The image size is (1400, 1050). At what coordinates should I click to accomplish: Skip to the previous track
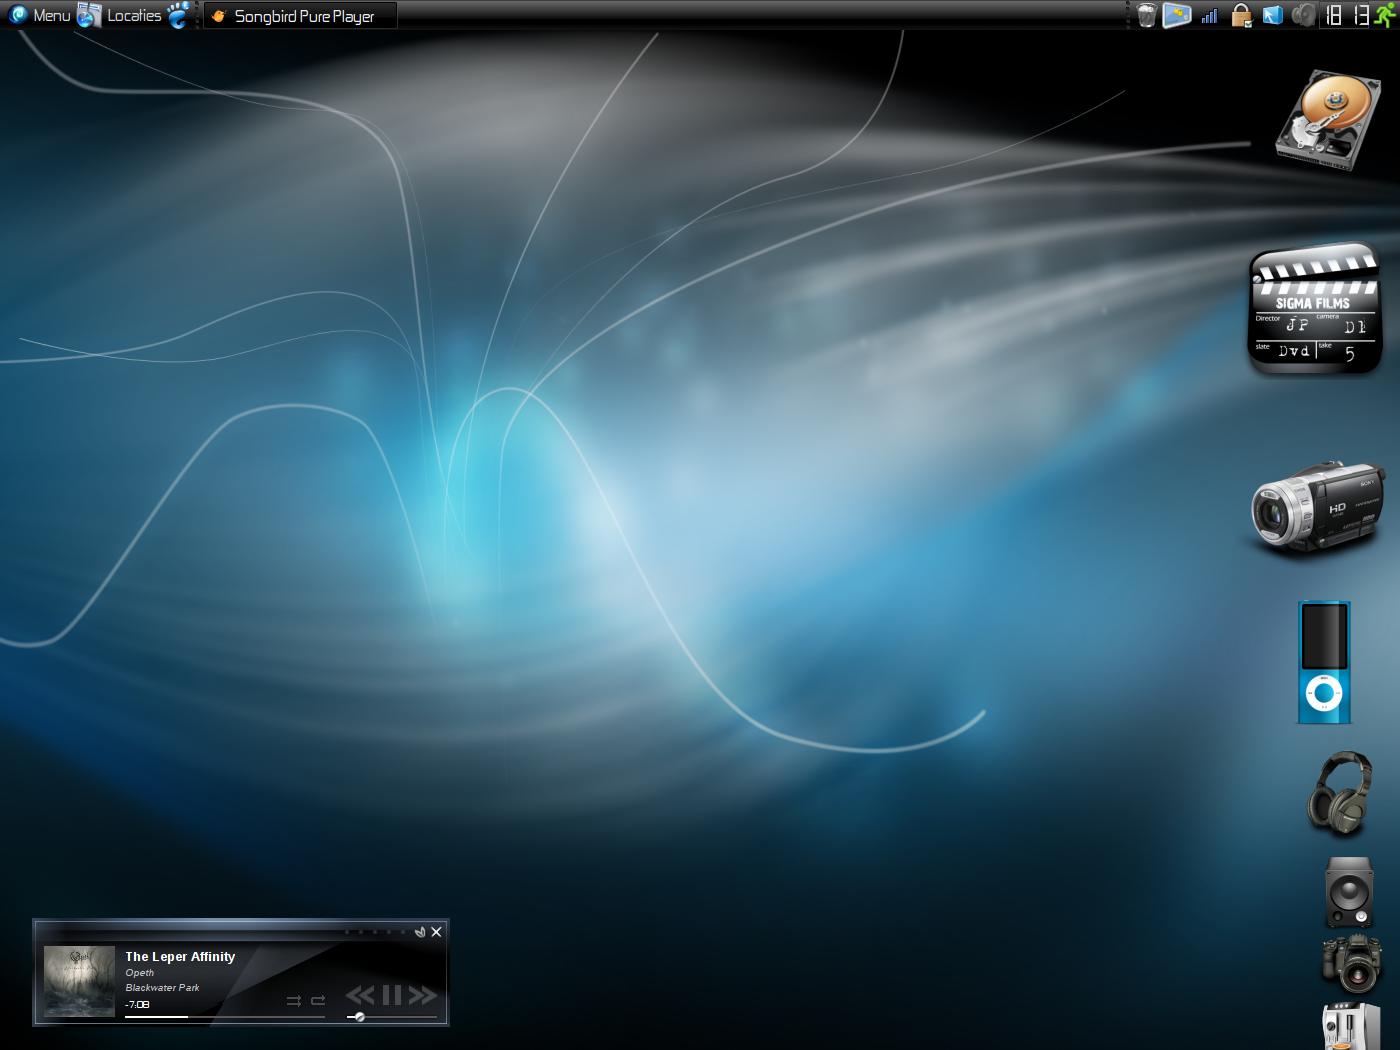[x=360, y=995]
